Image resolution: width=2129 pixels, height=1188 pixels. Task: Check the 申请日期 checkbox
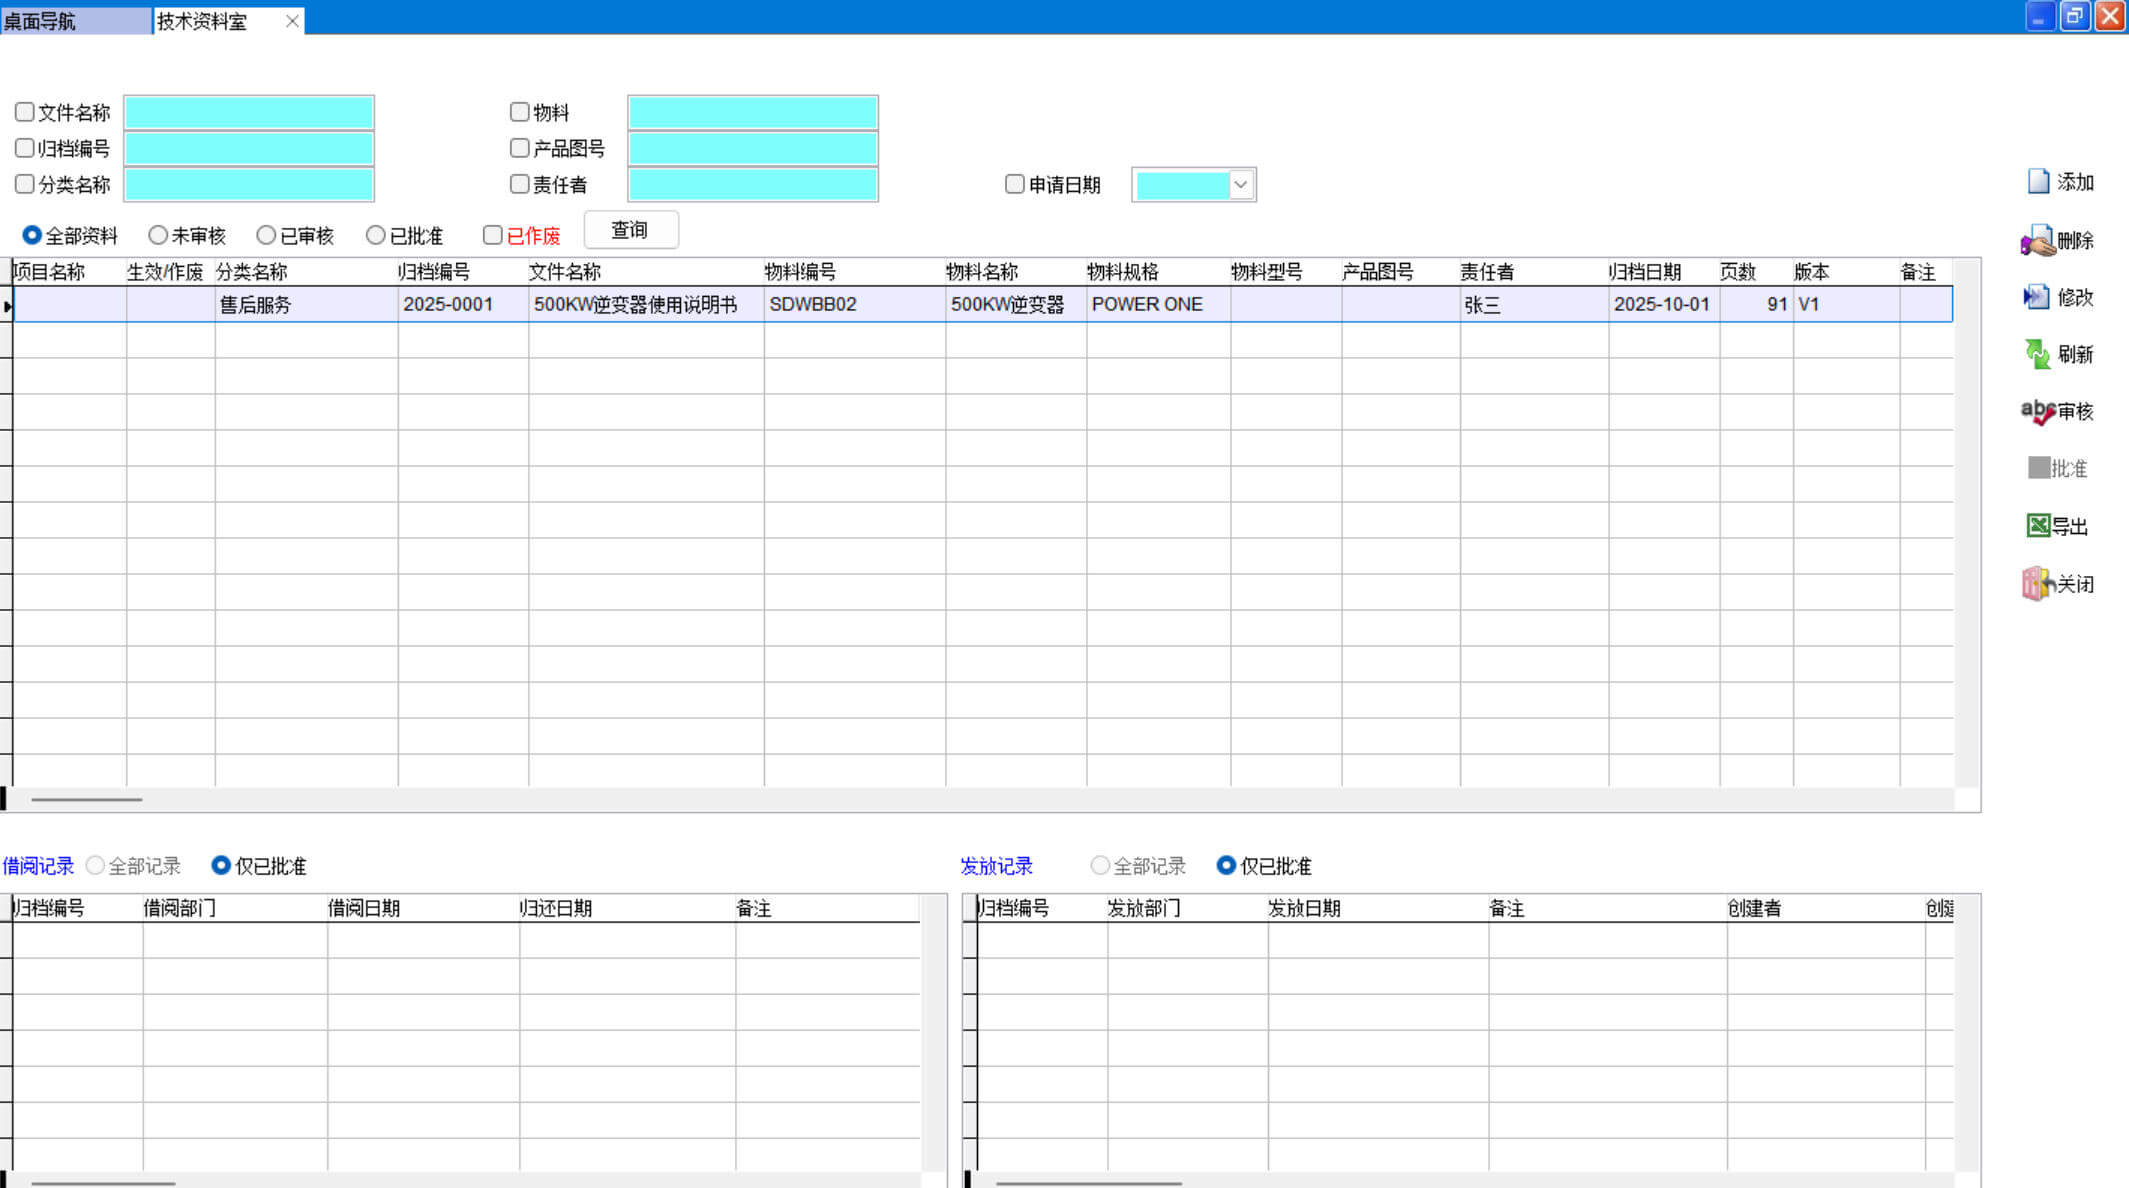[x=1014, y=184]
